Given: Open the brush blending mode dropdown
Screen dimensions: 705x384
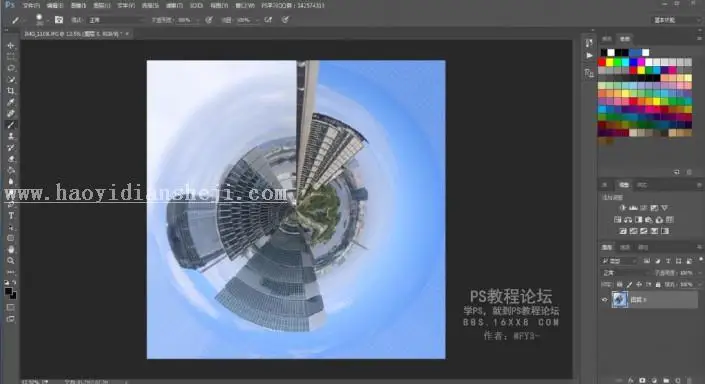Looking at the screenshot, I should 116,20.
